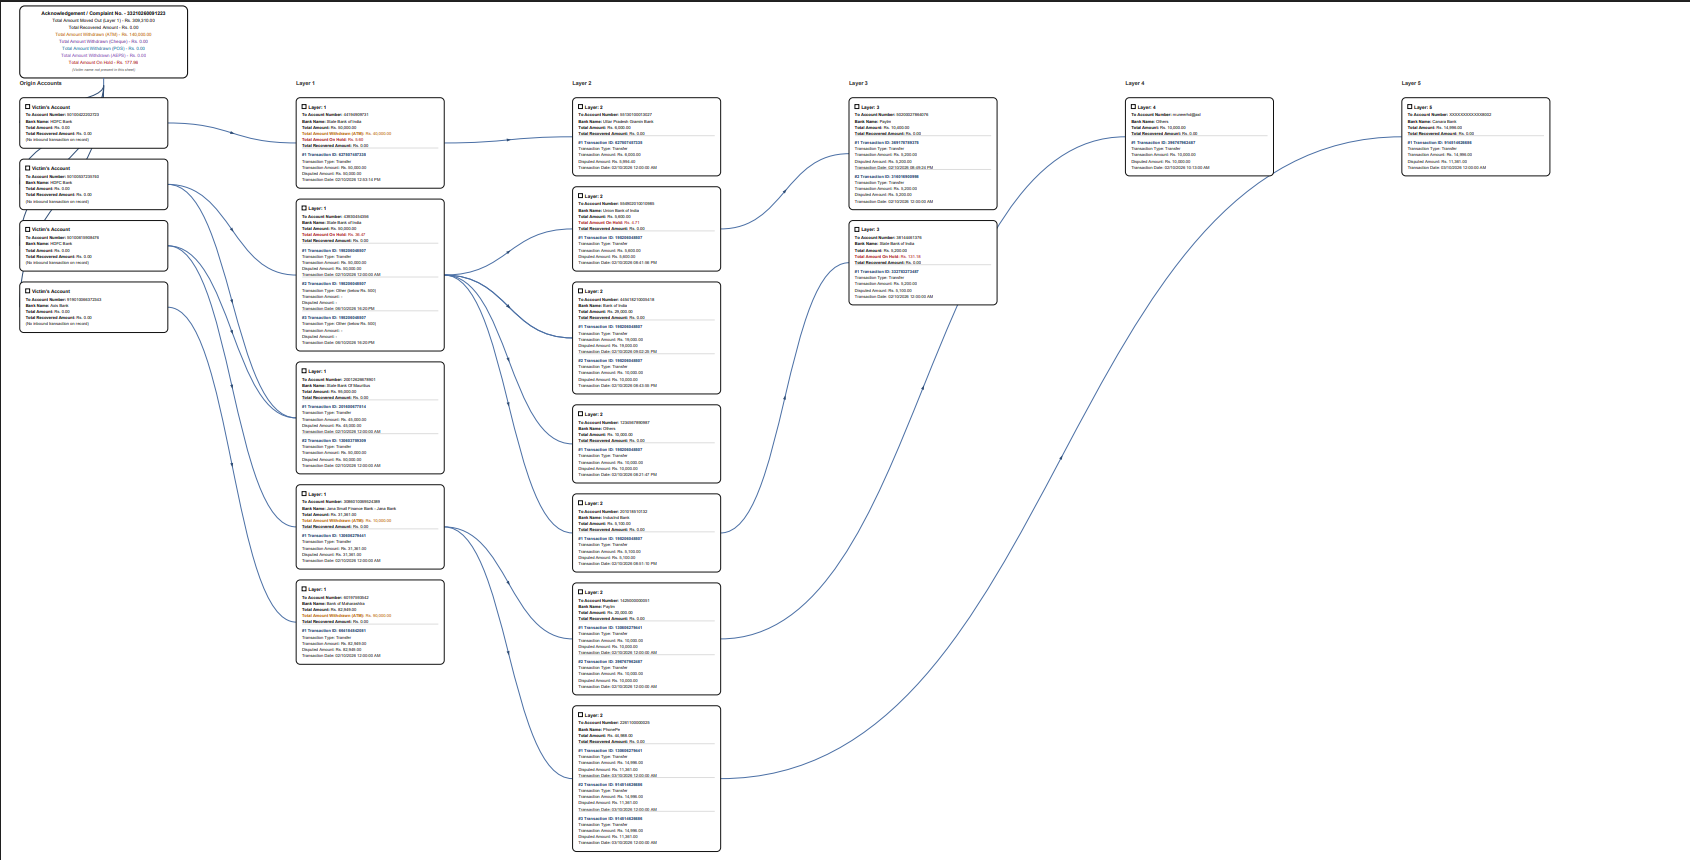
Task: Tick Layer 1 SBI card with three transactions
Action: coord(304,208)
